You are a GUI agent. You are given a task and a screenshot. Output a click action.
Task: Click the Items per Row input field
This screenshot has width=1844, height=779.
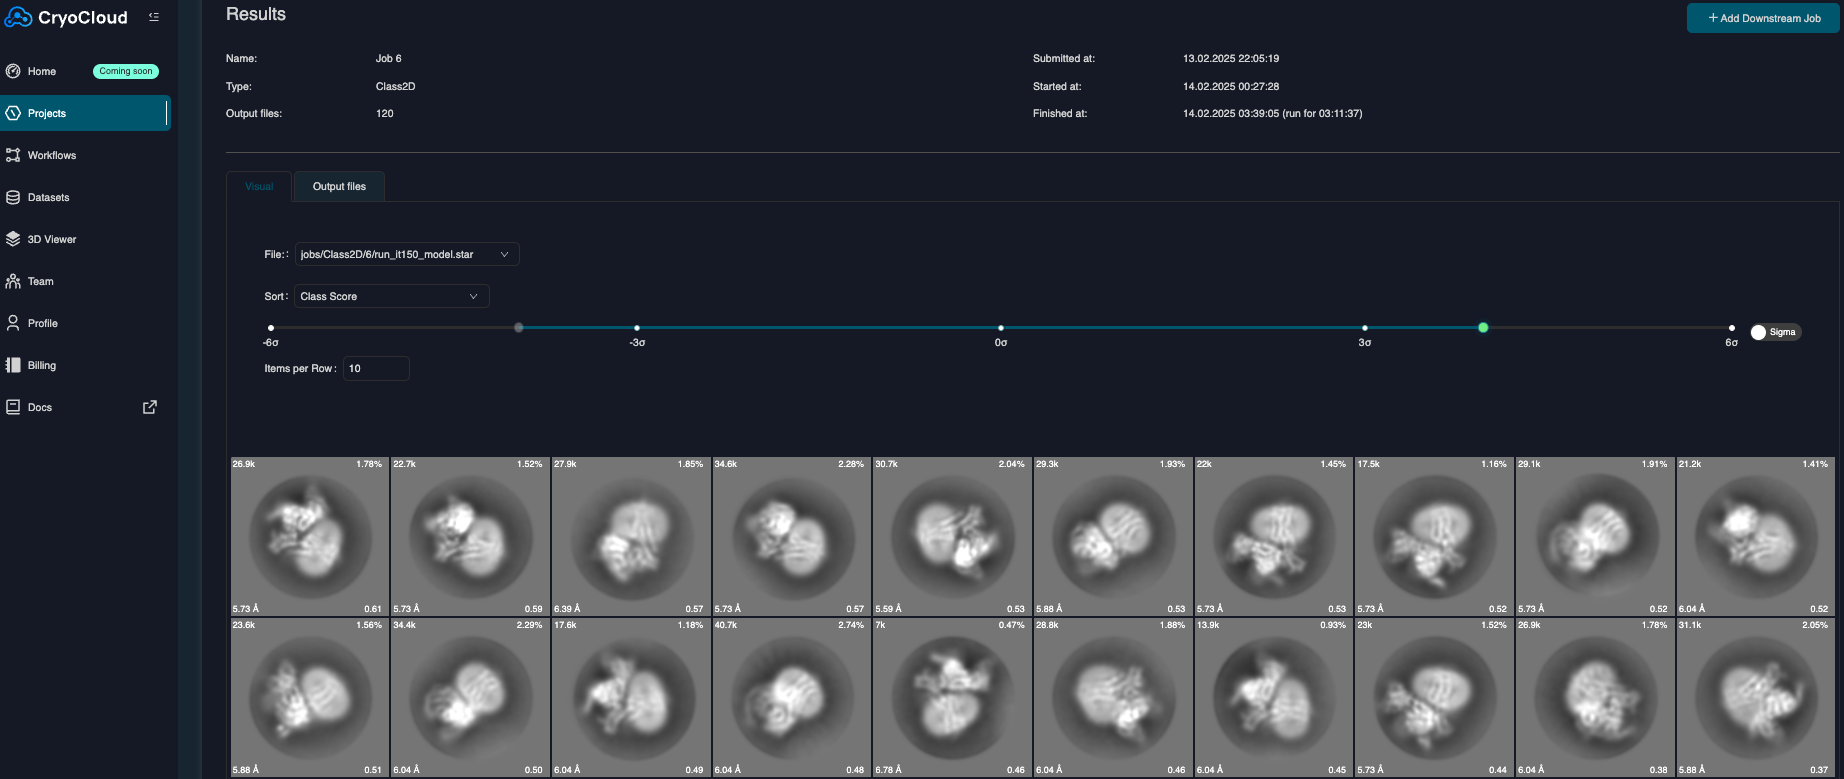click(376, 369)
